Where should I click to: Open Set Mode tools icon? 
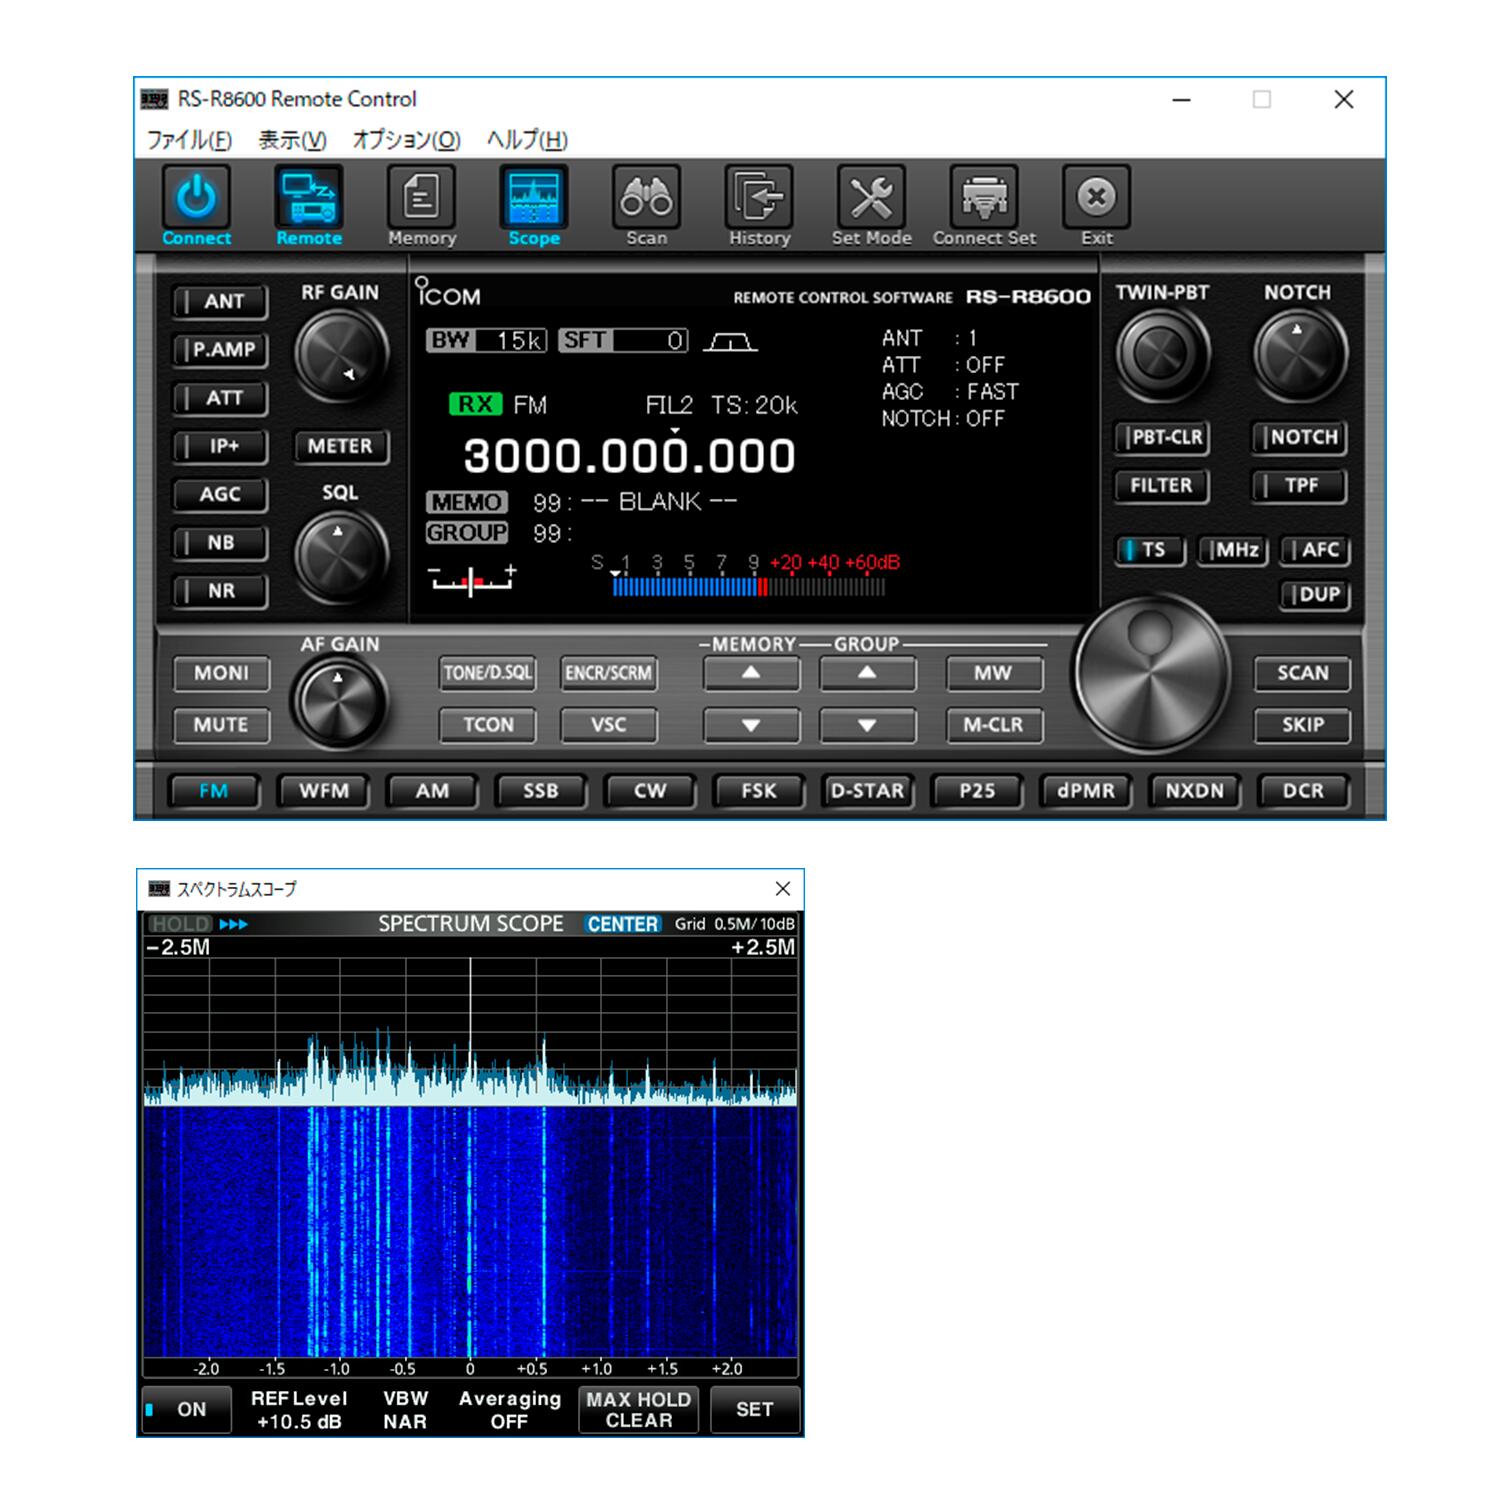871,199
